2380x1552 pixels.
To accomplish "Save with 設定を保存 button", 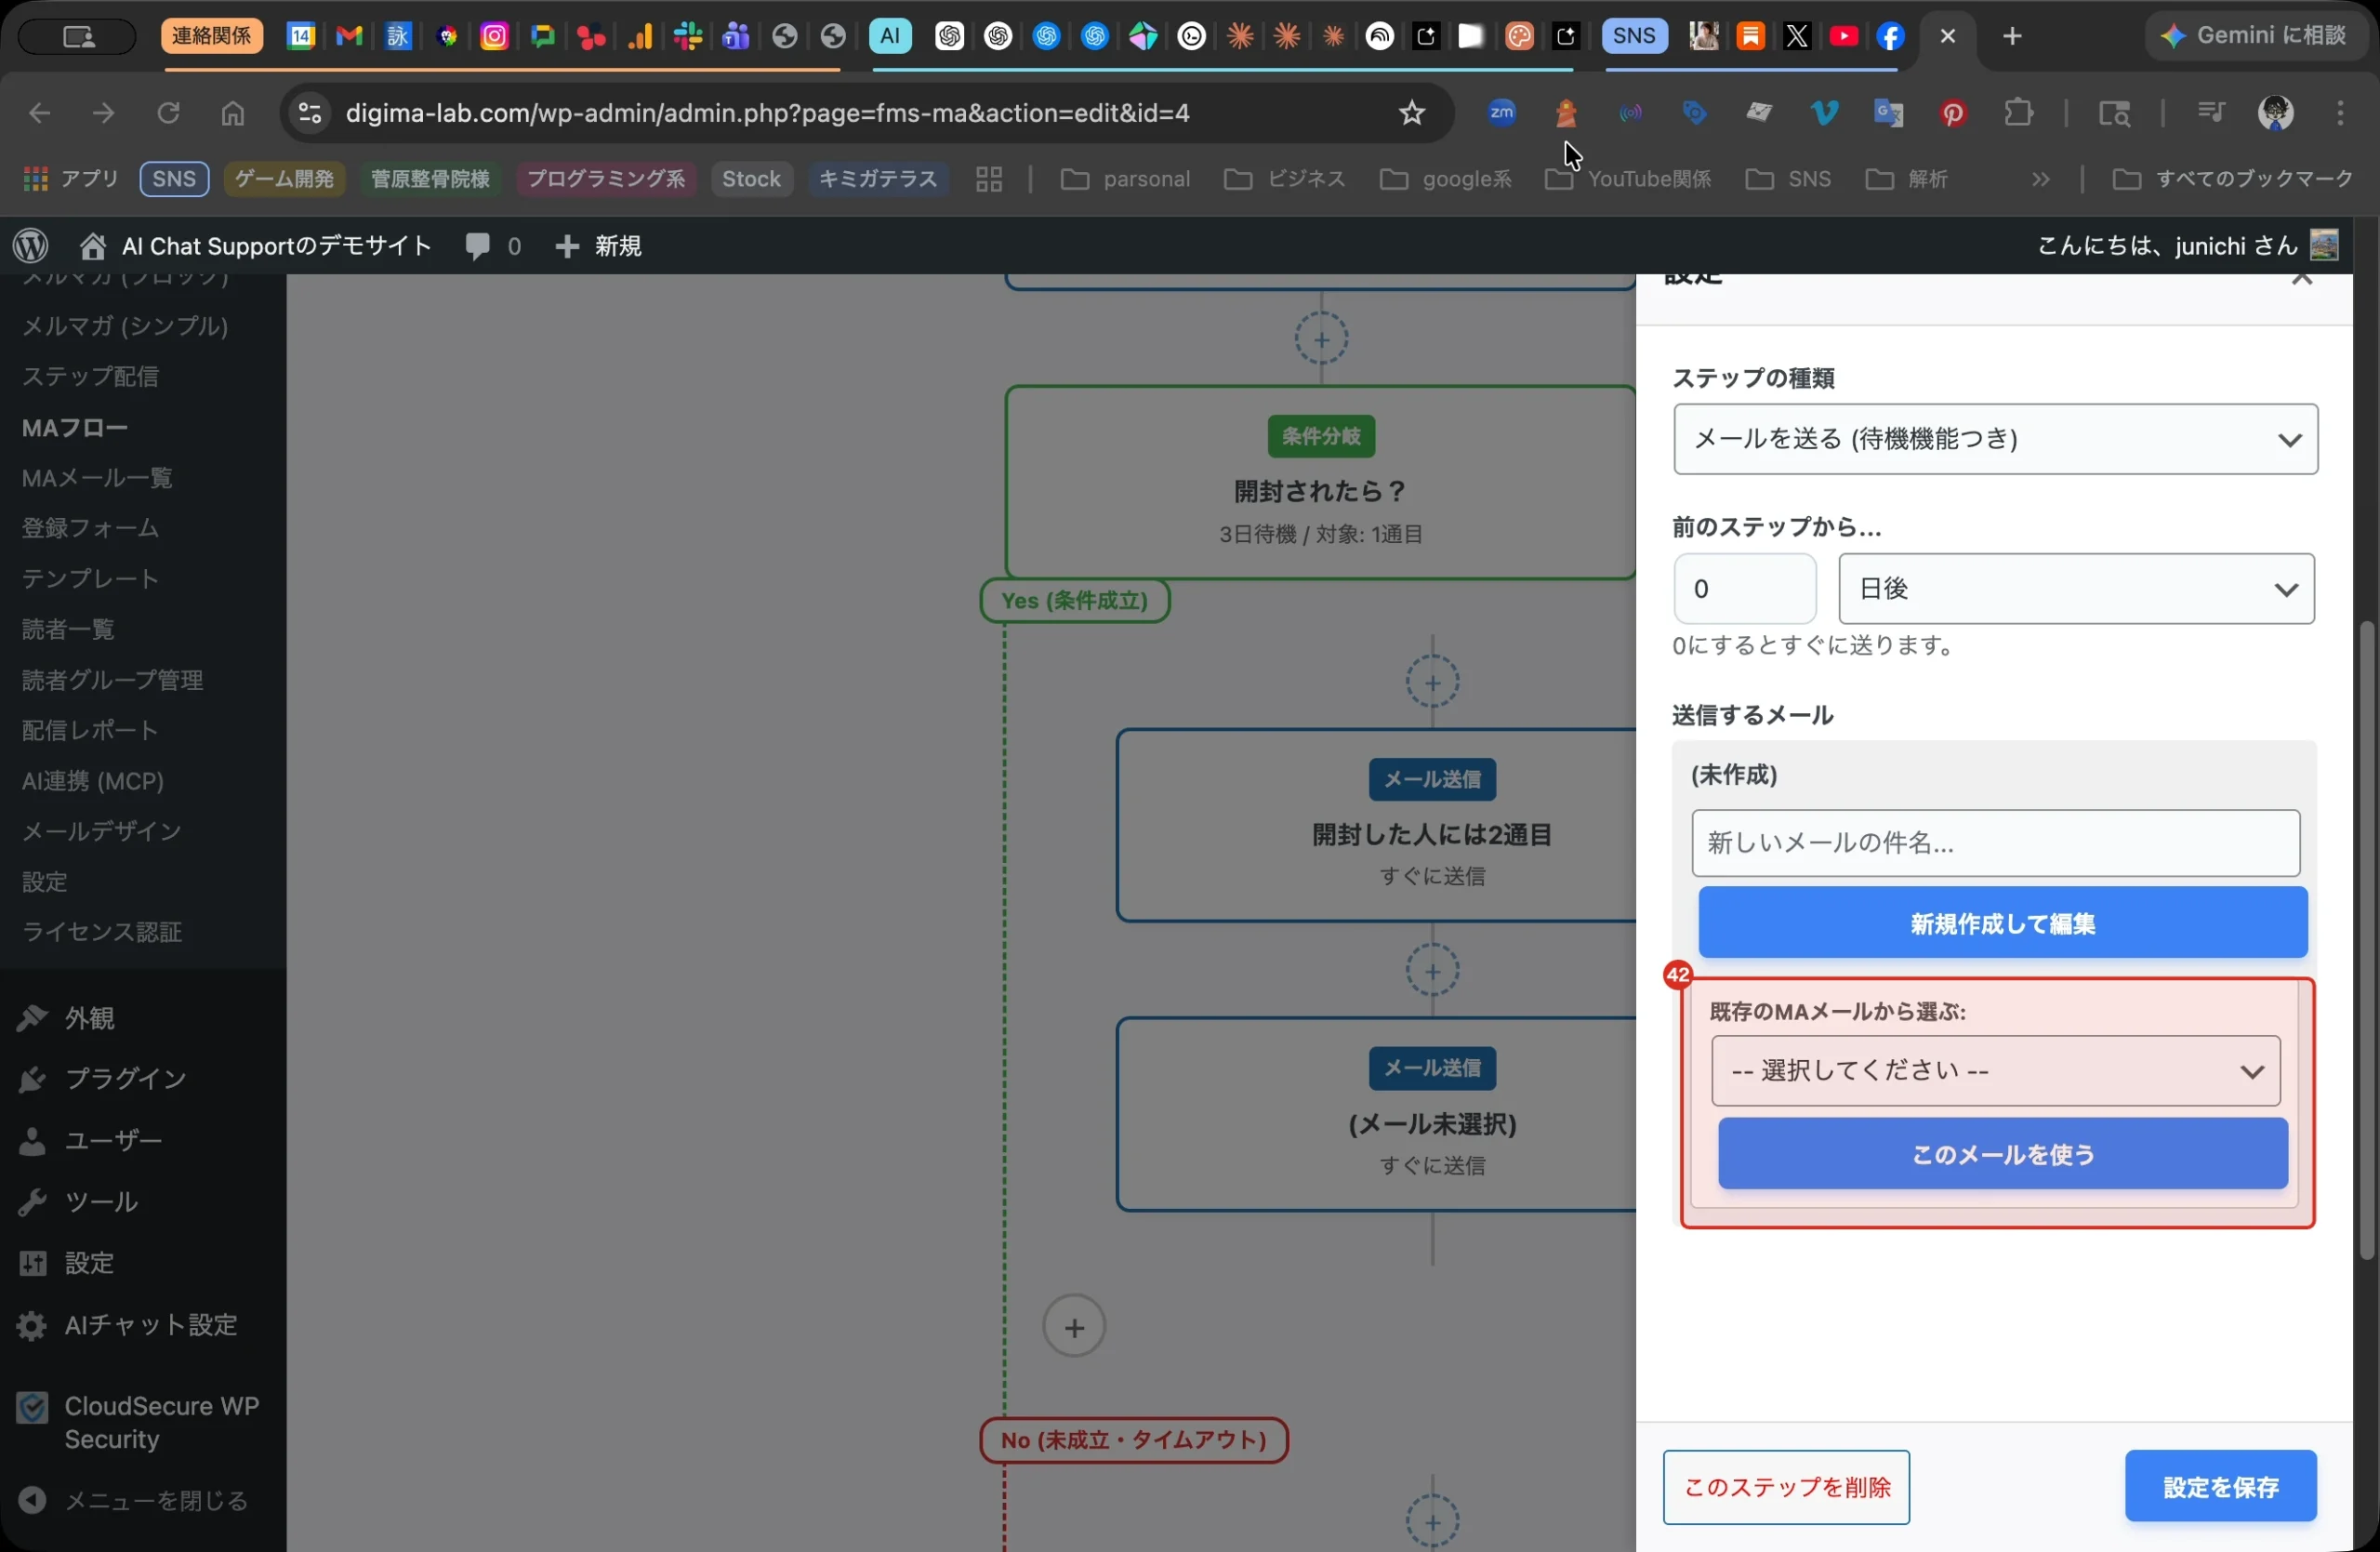I will 2220,1488.
